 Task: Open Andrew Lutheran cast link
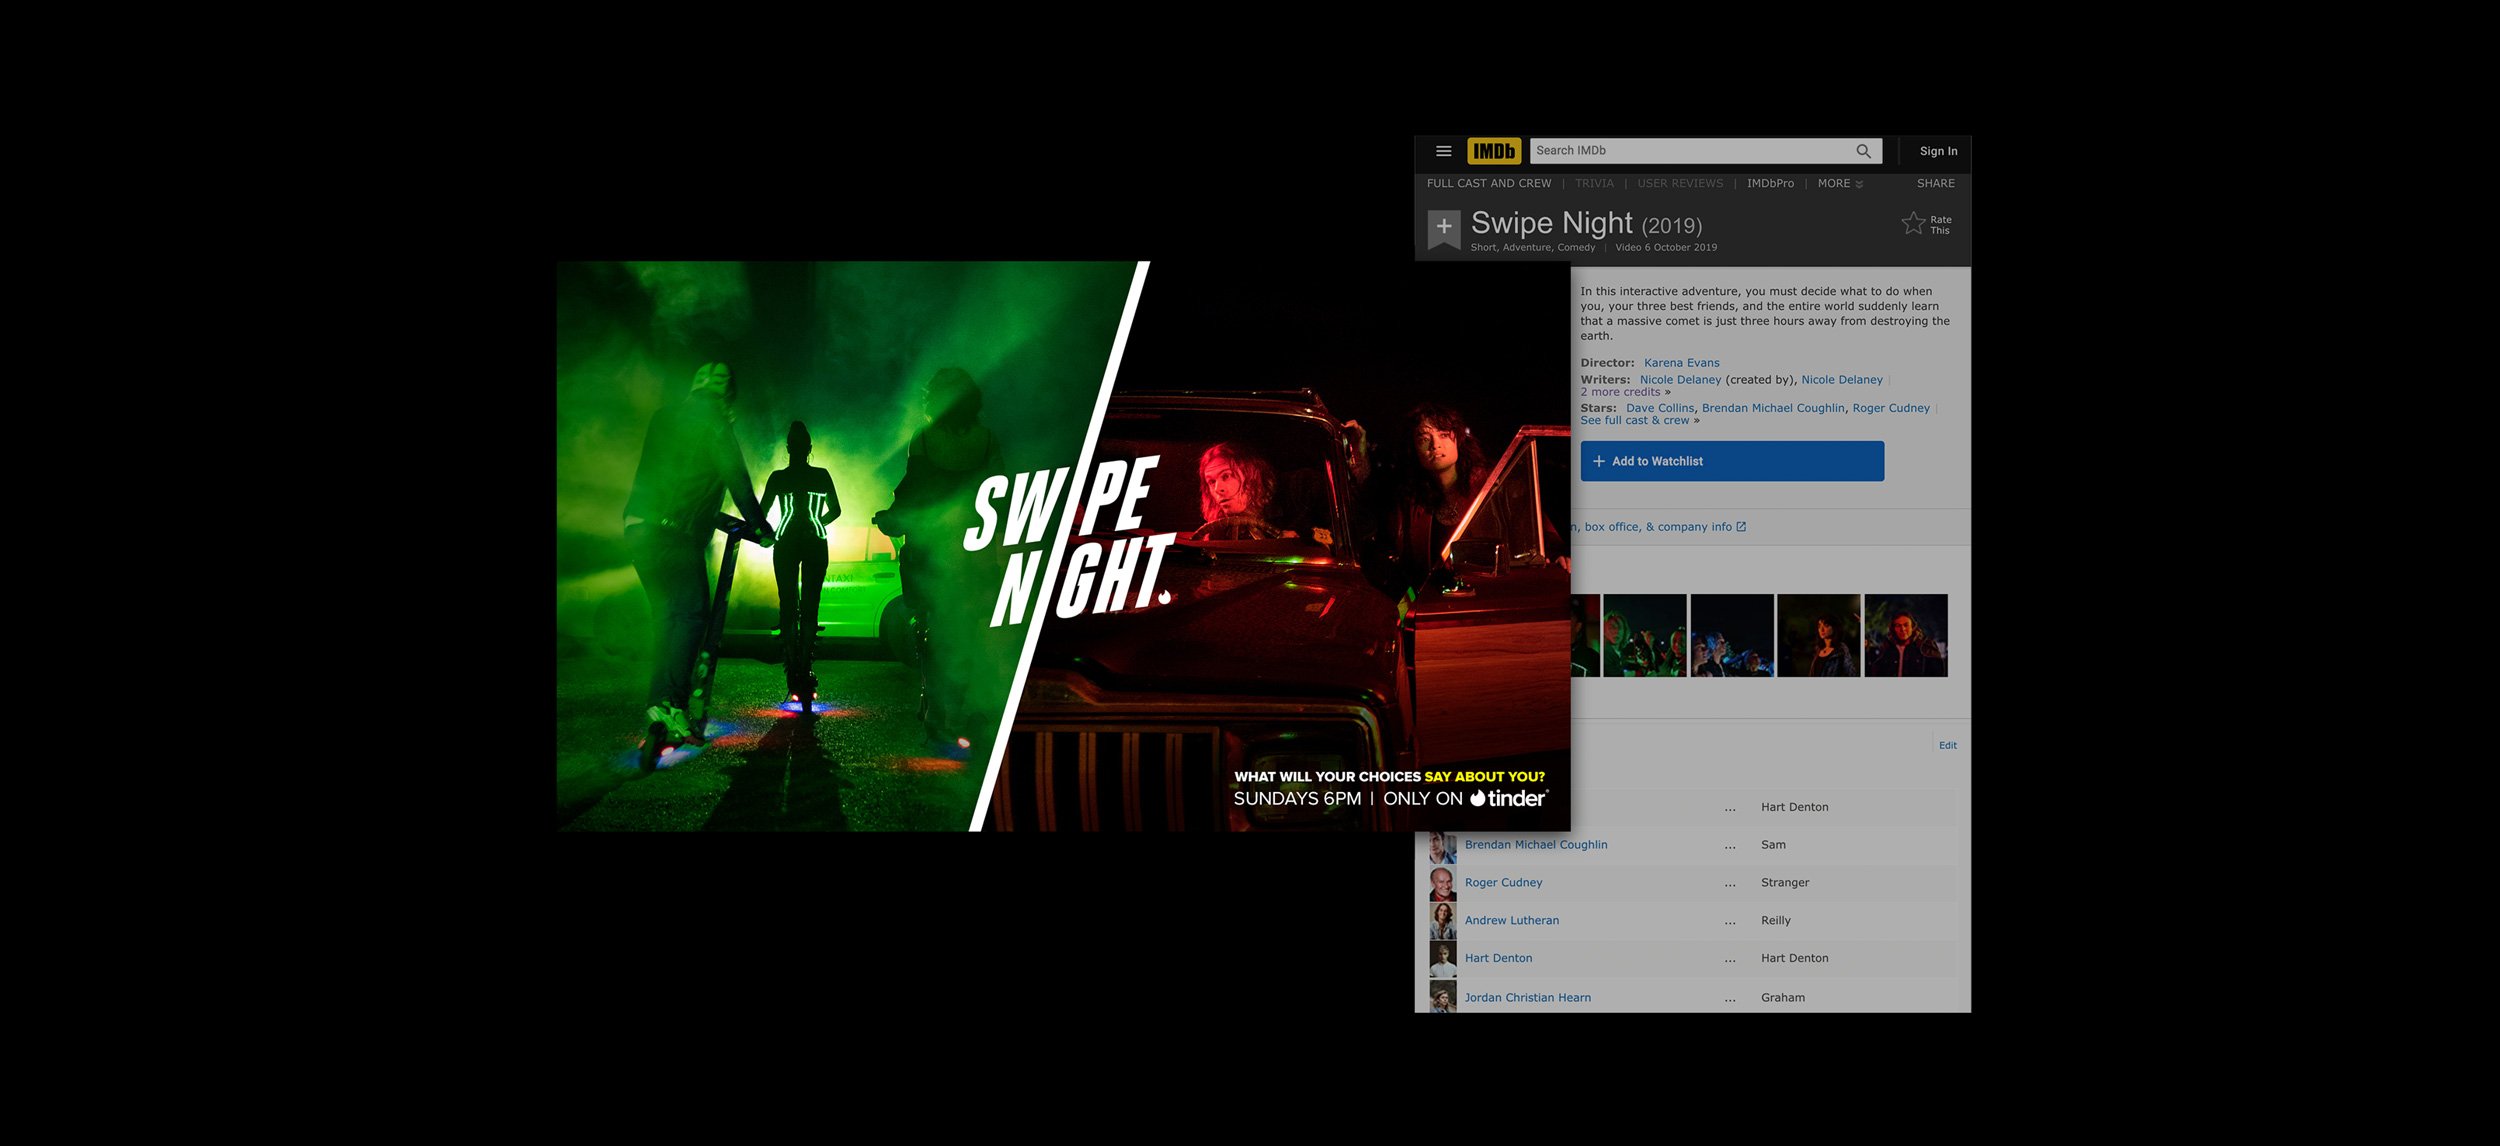coord(1511,921)
